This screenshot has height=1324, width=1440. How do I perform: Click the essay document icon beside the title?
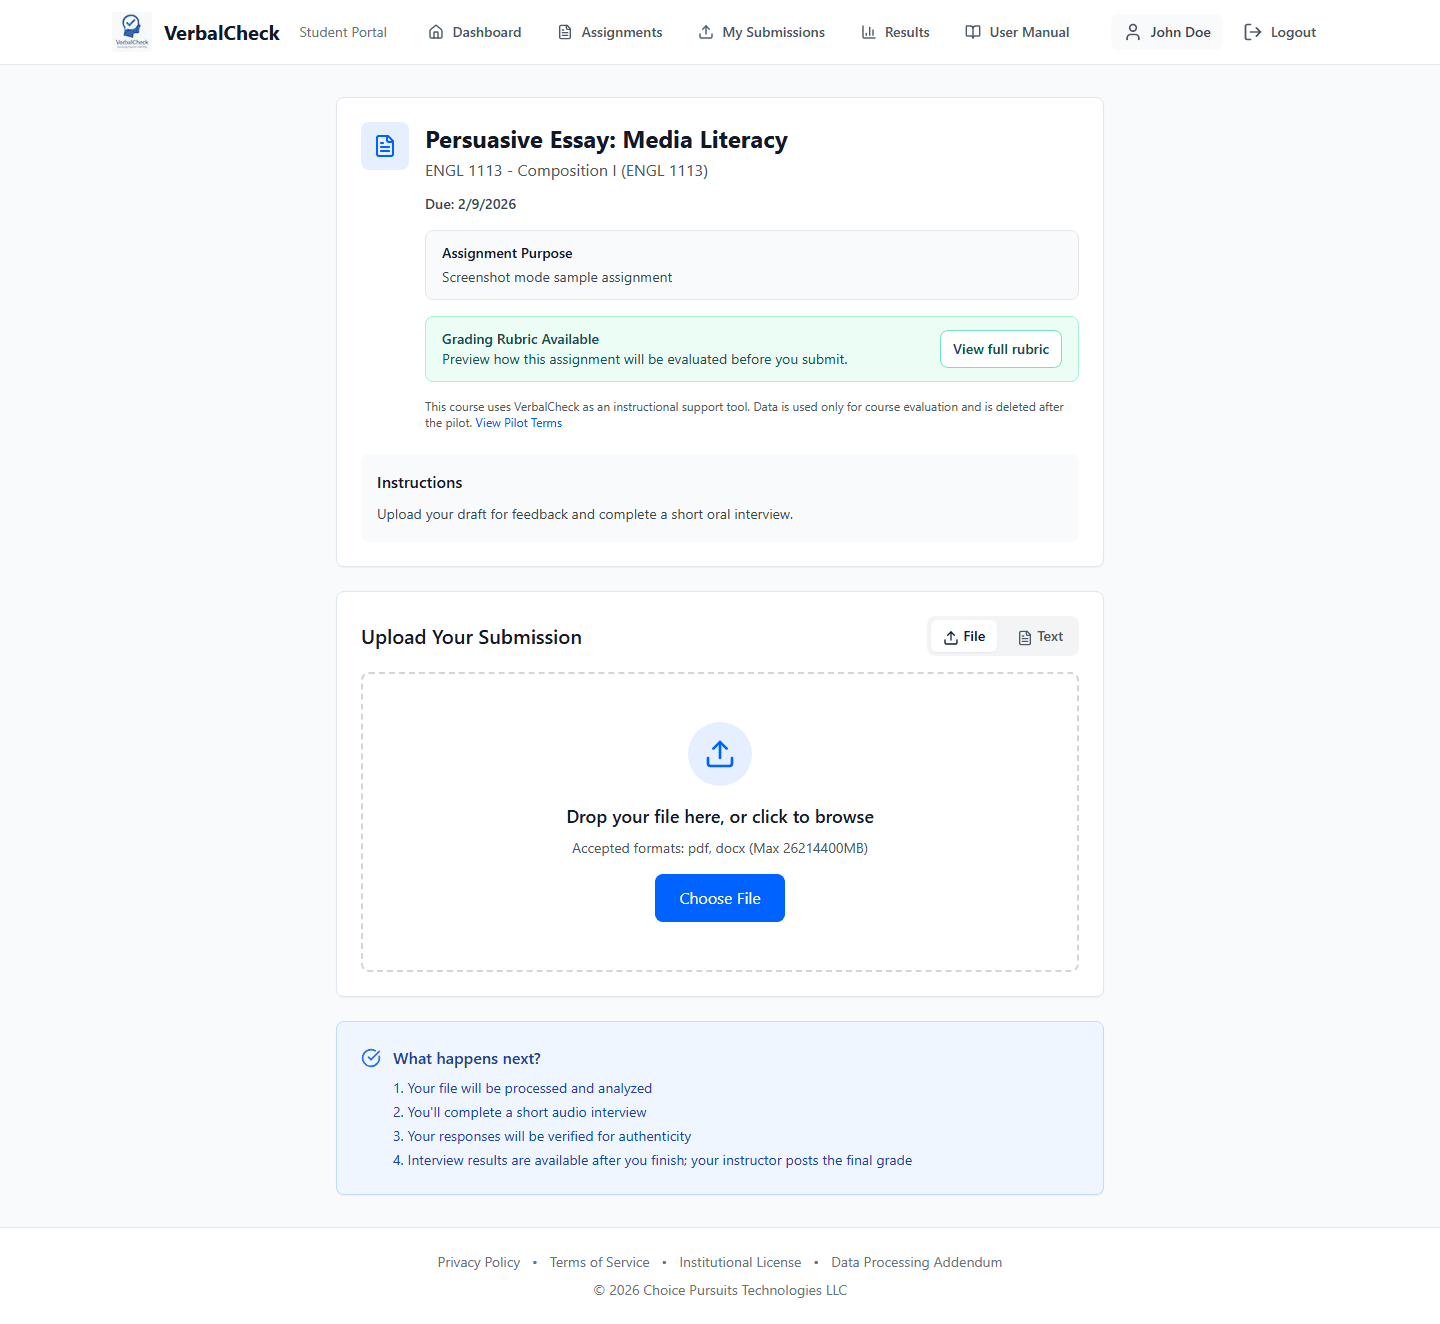tap(384, 146)
